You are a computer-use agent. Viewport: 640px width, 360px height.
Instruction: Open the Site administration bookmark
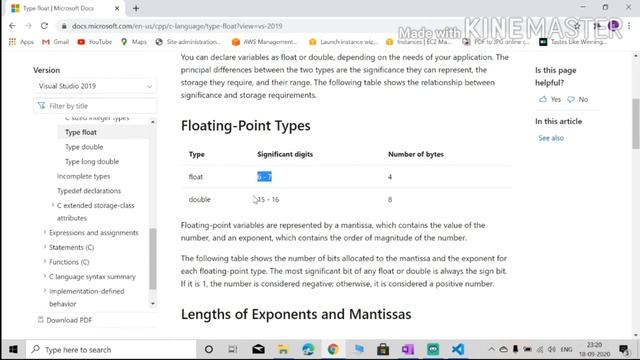coord(188,42)
